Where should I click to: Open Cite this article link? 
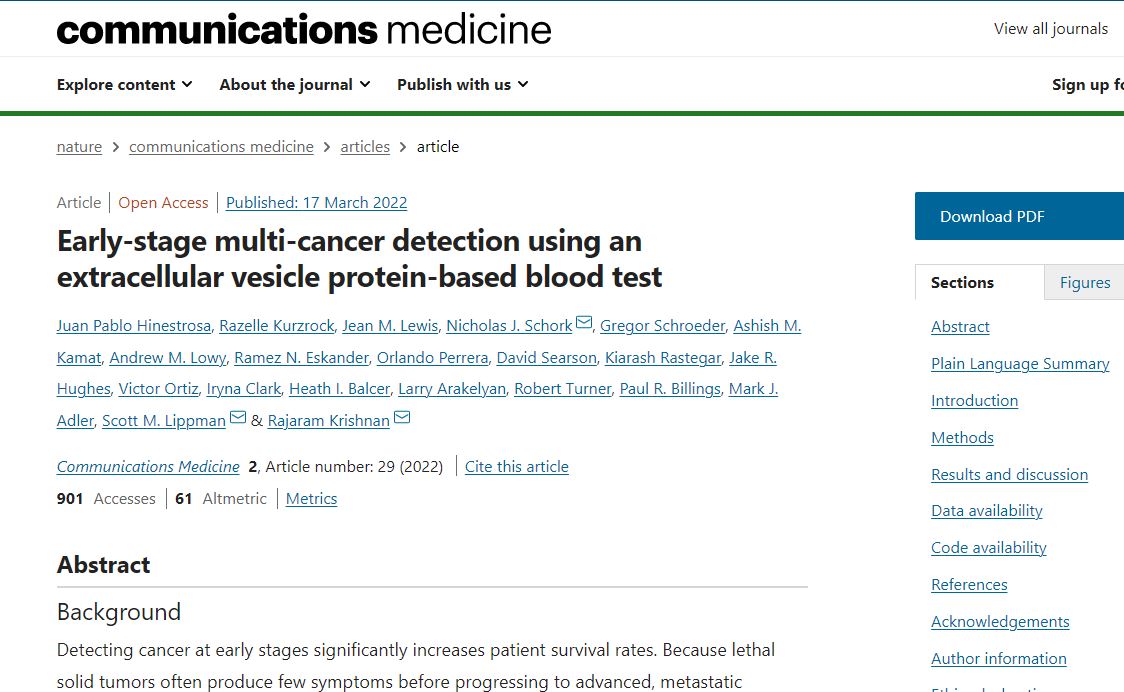click(x=517, y=467)
